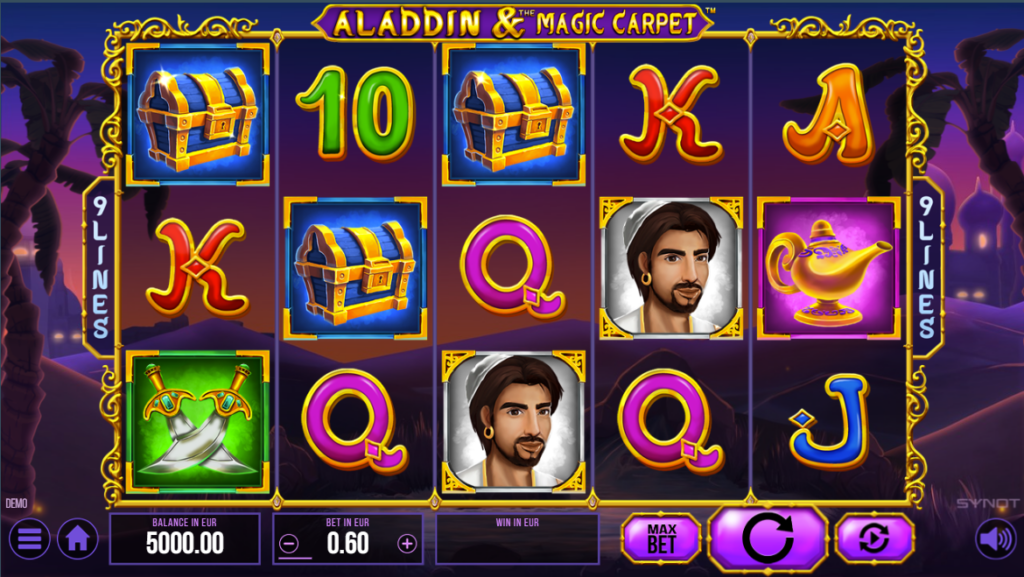Screen dimensions: 1024x577
Task: Mute the game sound speaker
Action: [x=996, y=539]
